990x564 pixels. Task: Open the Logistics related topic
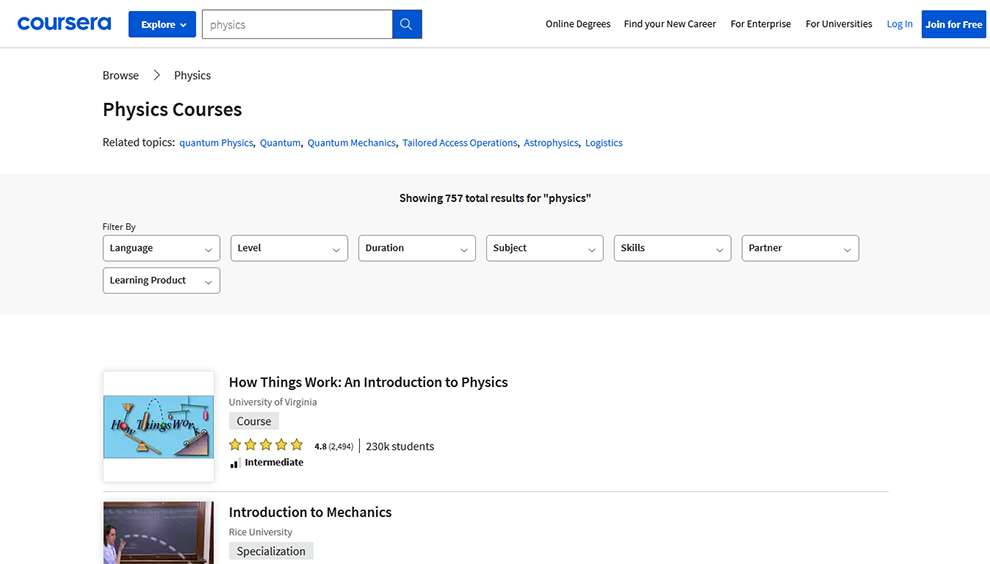(604, 143)
